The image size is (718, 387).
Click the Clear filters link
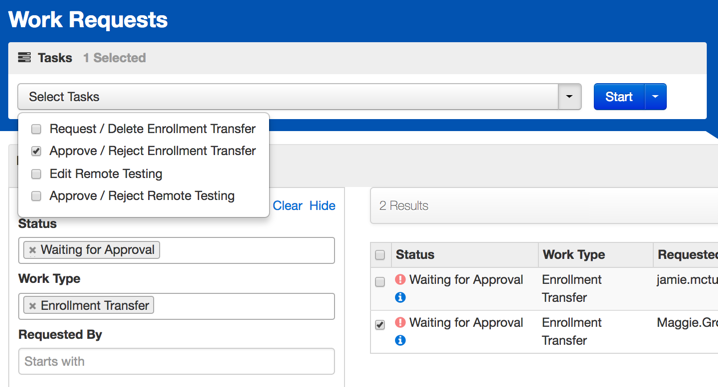[x=288, y=206]
